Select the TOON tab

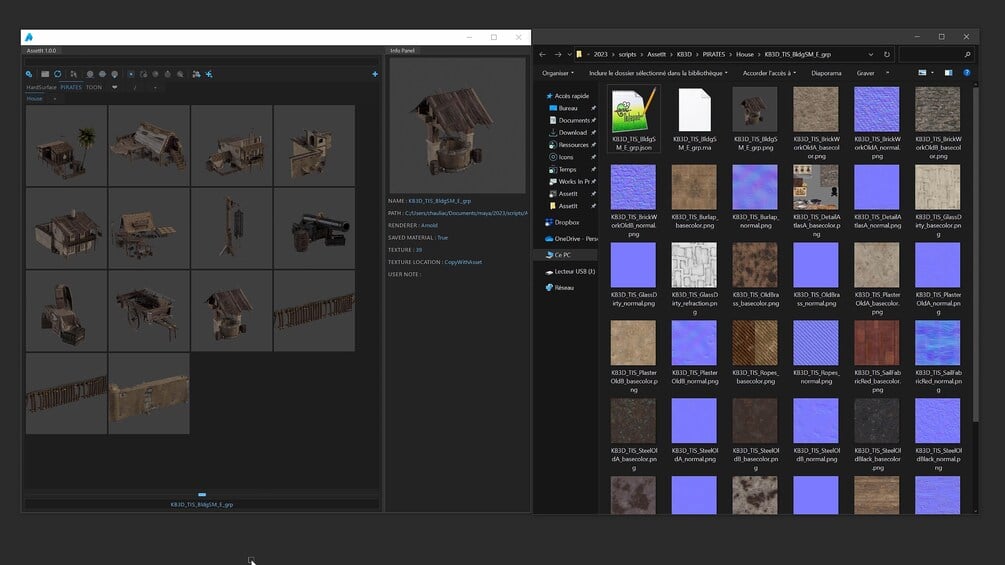pyautogui.click(x=93, y=87)
